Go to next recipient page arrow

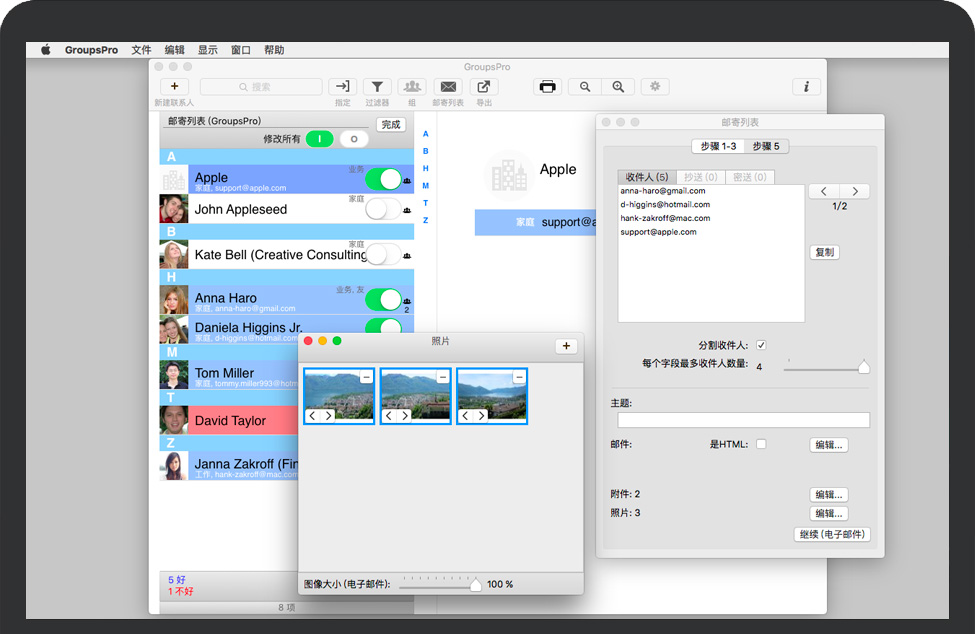pyautogui.click(x=854, y=191)
